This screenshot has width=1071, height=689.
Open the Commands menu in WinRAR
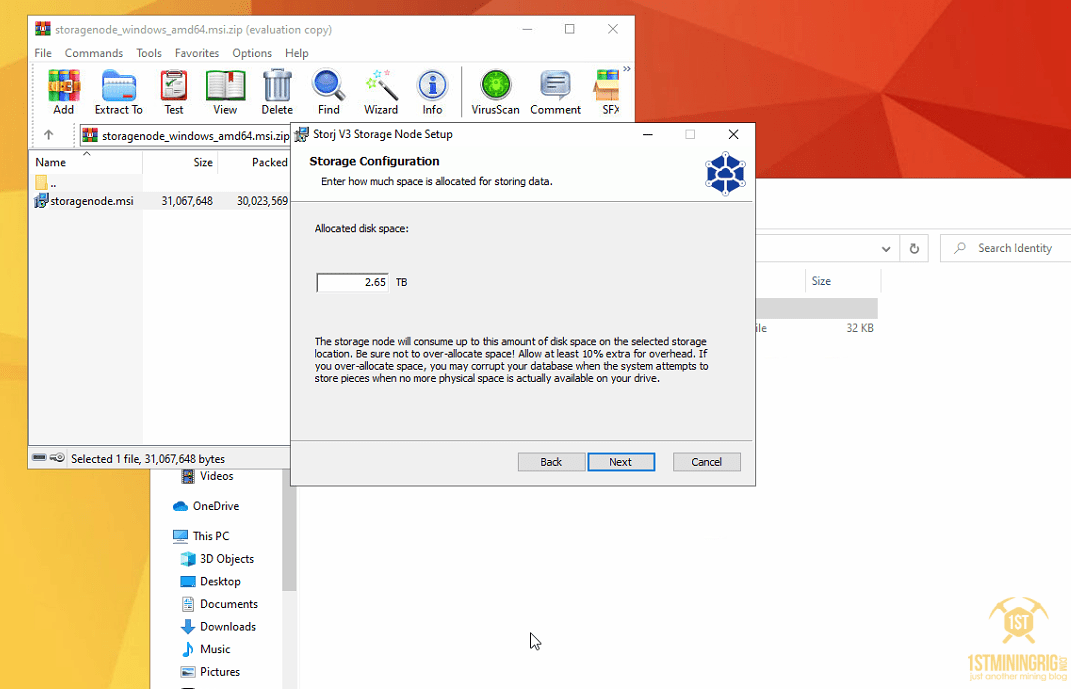(94, 53)
